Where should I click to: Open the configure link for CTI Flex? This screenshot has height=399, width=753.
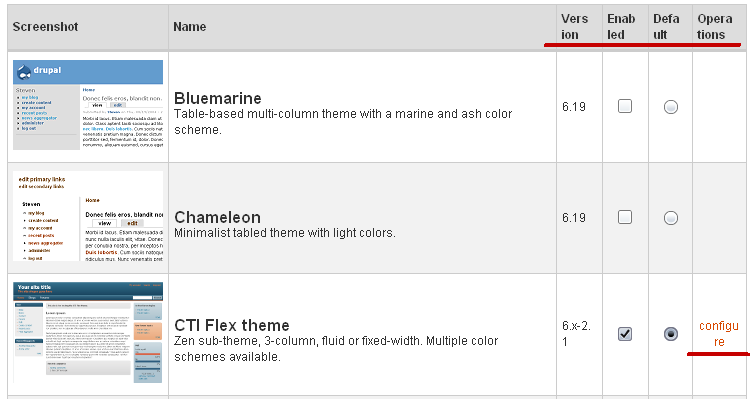(718, 334)
